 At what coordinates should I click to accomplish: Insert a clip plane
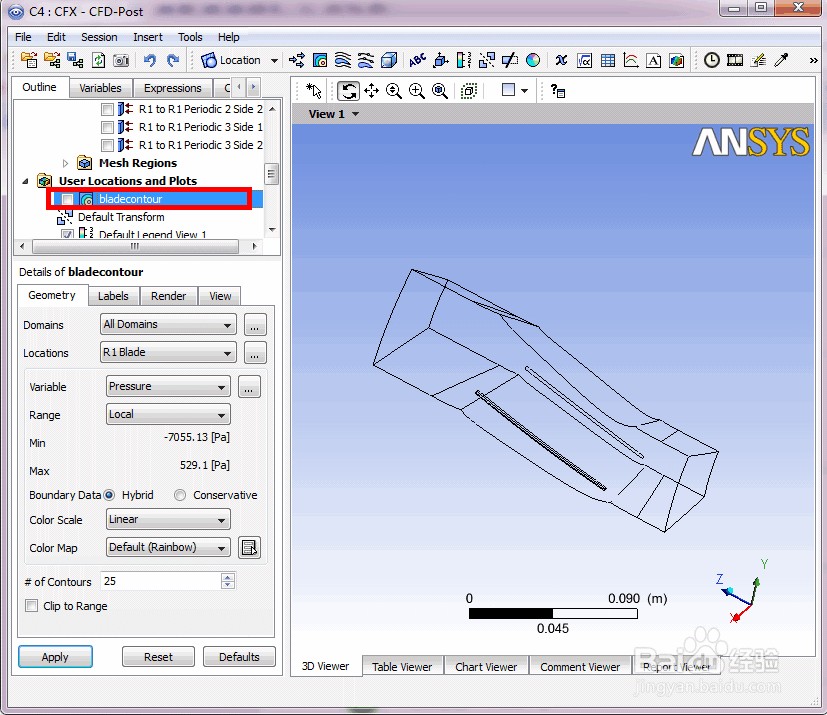pyautogui.click(x=509, y=60)
